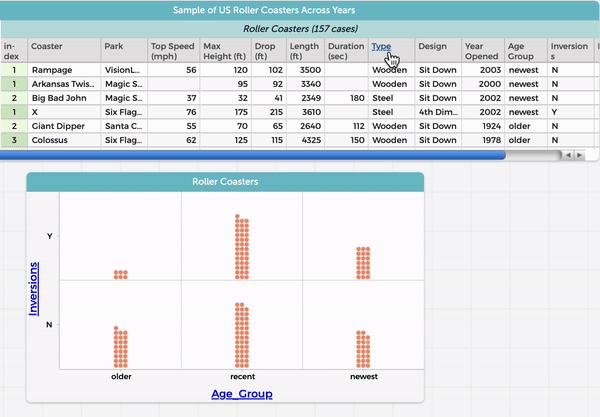Click the Inversions axis label

coord(34,289)
